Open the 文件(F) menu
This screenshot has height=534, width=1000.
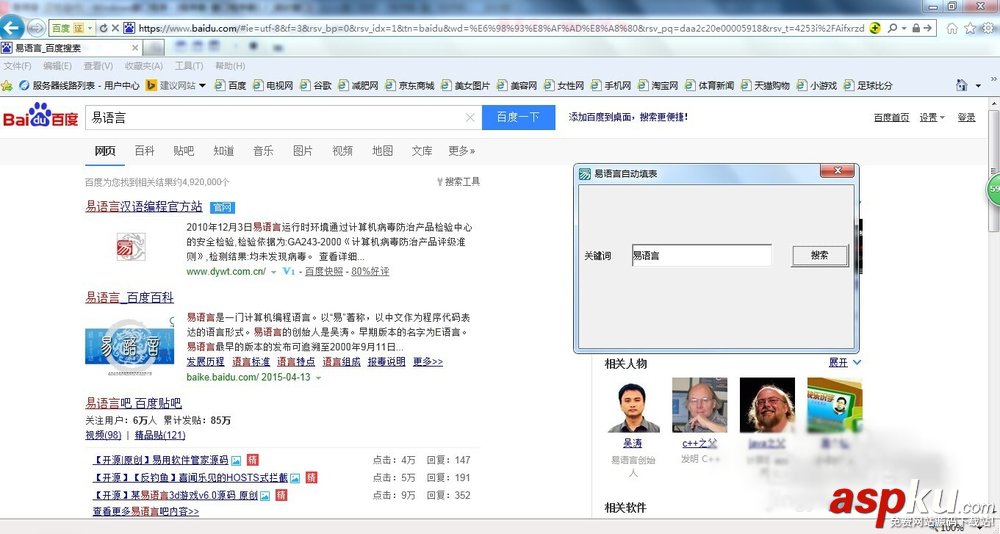(x=17, y=66)
